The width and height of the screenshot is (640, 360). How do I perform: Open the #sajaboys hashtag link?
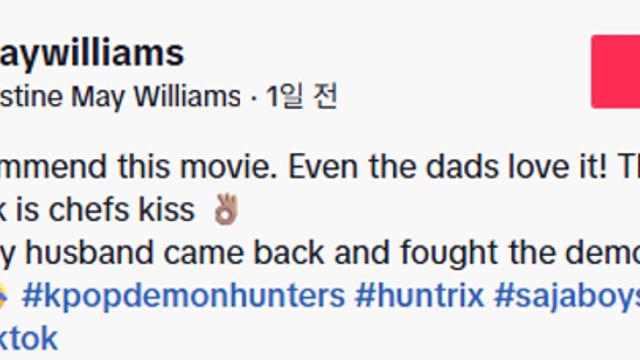pyautogui.click(x=567, y=296)
